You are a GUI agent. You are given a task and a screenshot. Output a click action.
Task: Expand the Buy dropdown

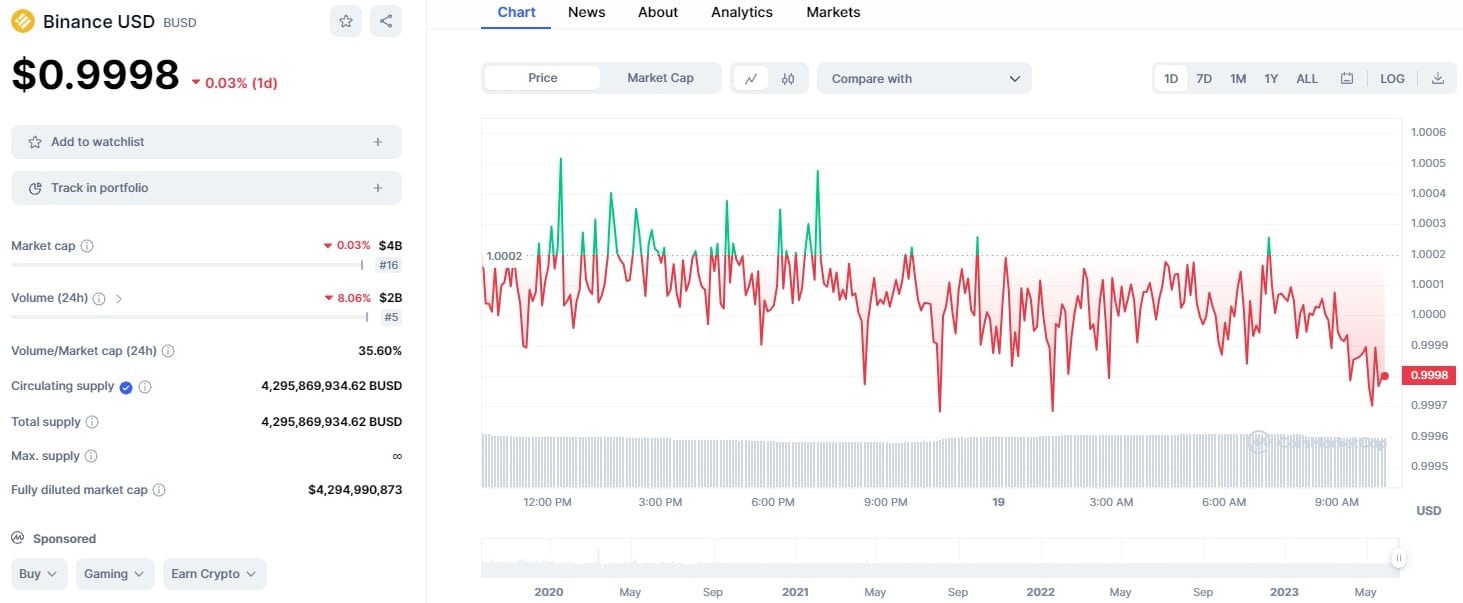coord(40,574)
